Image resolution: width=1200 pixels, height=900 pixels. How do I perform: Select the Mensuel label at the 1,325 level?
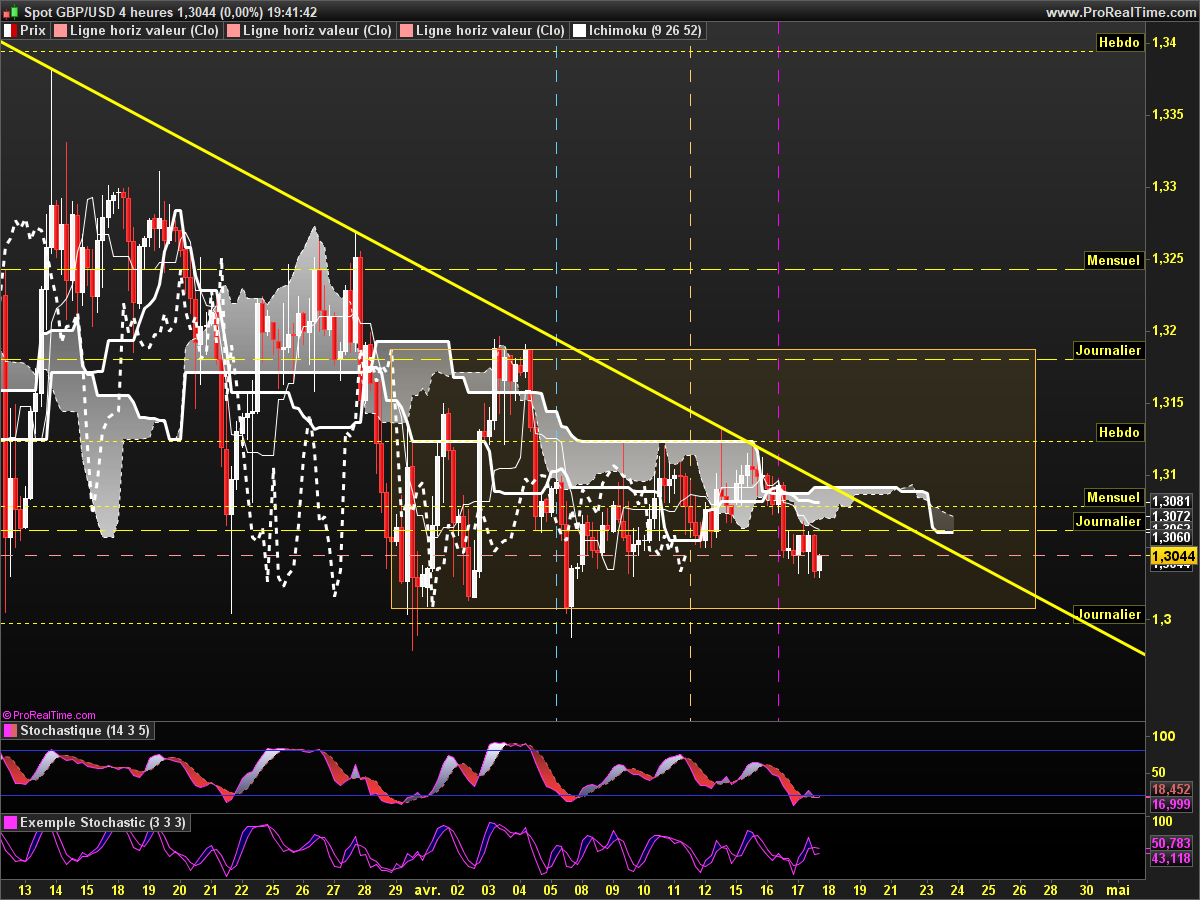click(x=1113, y=260)
